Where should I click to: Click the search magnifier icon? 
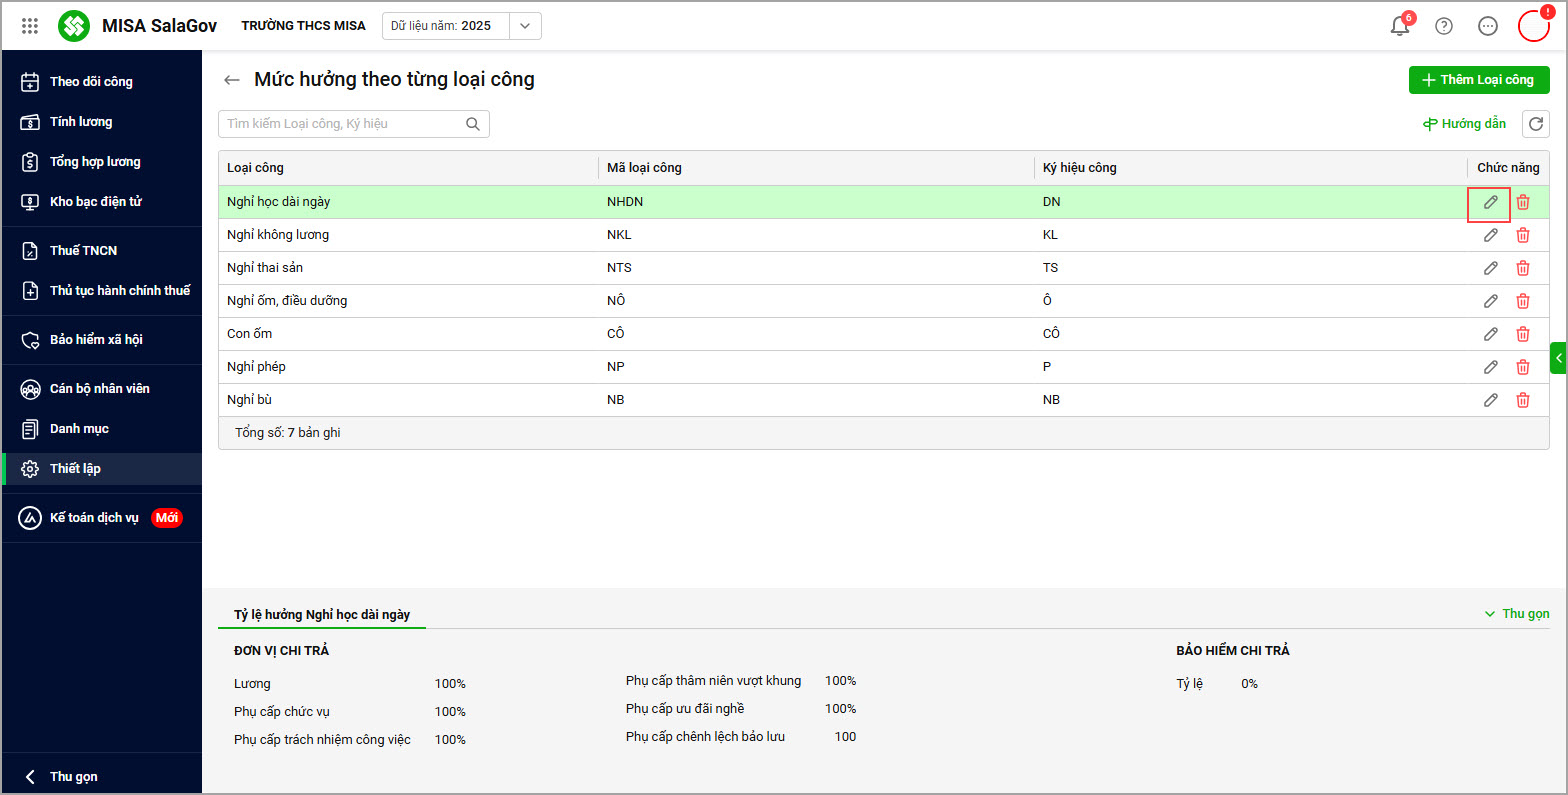(x=473, y=124)
